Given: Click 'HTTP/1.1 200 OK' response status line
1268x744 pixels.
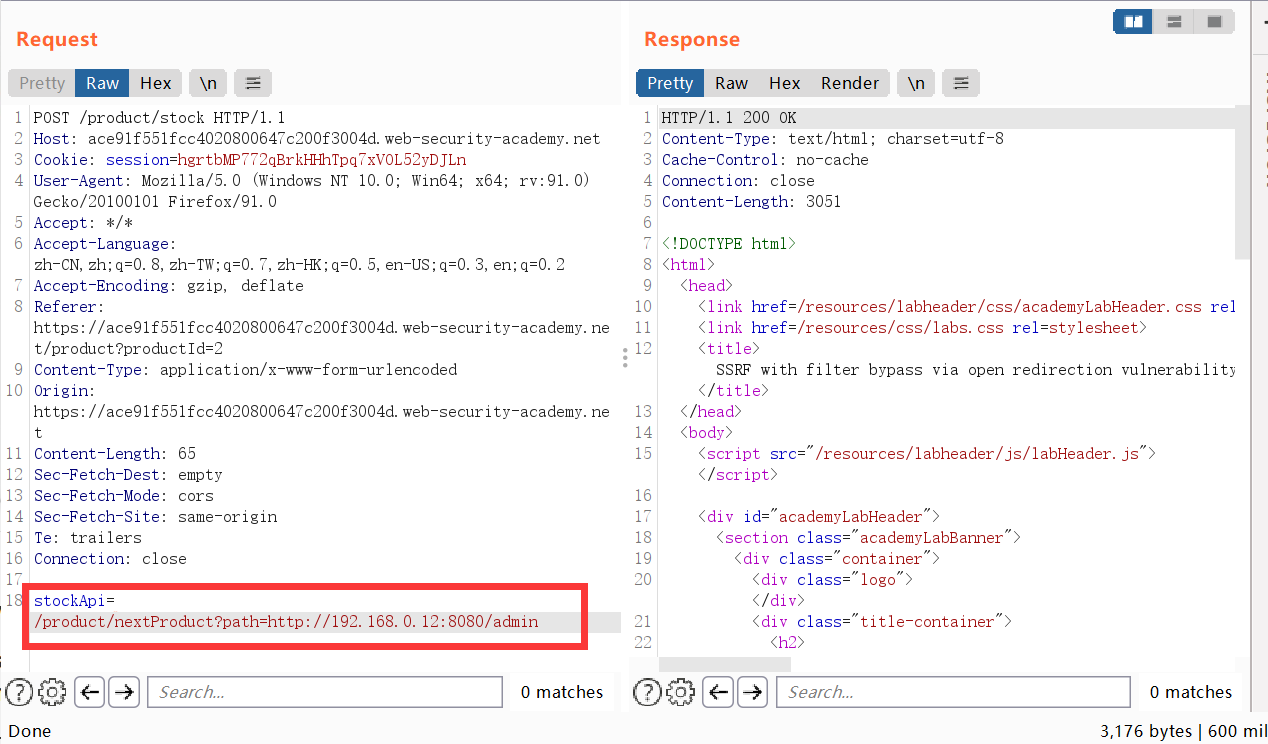Looking at the screenshot, I should pyautogui.click(x=729, y=118).
